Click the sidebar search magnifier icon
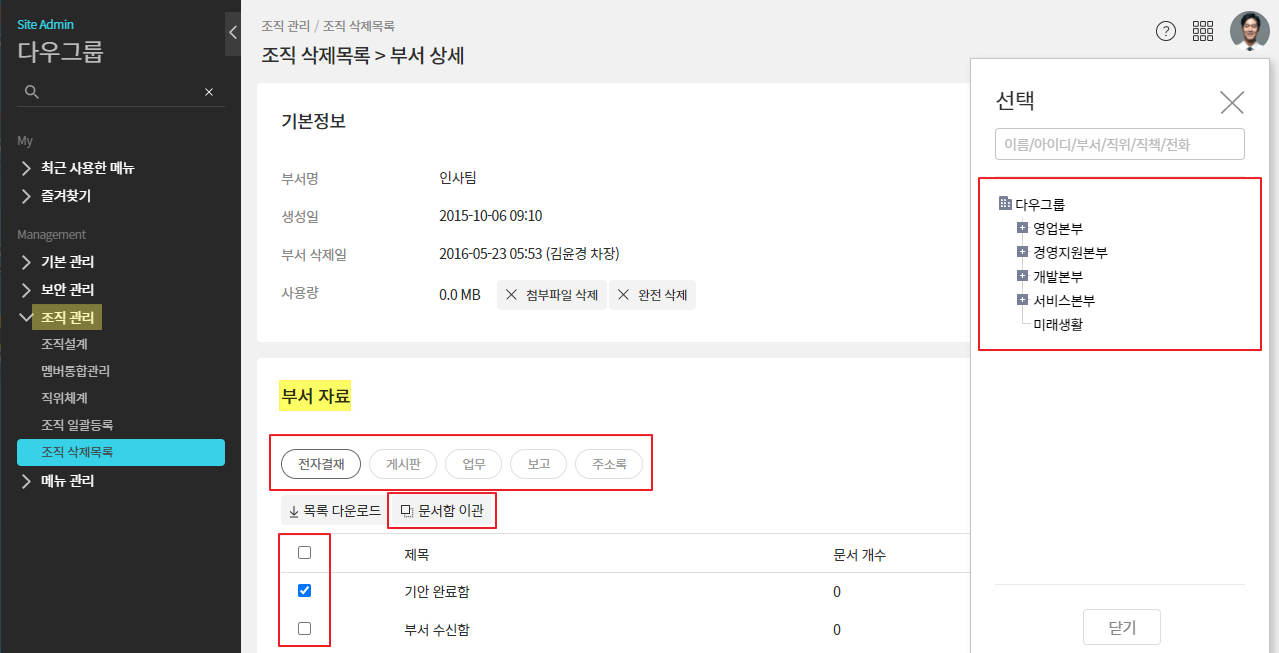Image resolution: width=1279 pixels, height=653 pixels. (32, 92)
